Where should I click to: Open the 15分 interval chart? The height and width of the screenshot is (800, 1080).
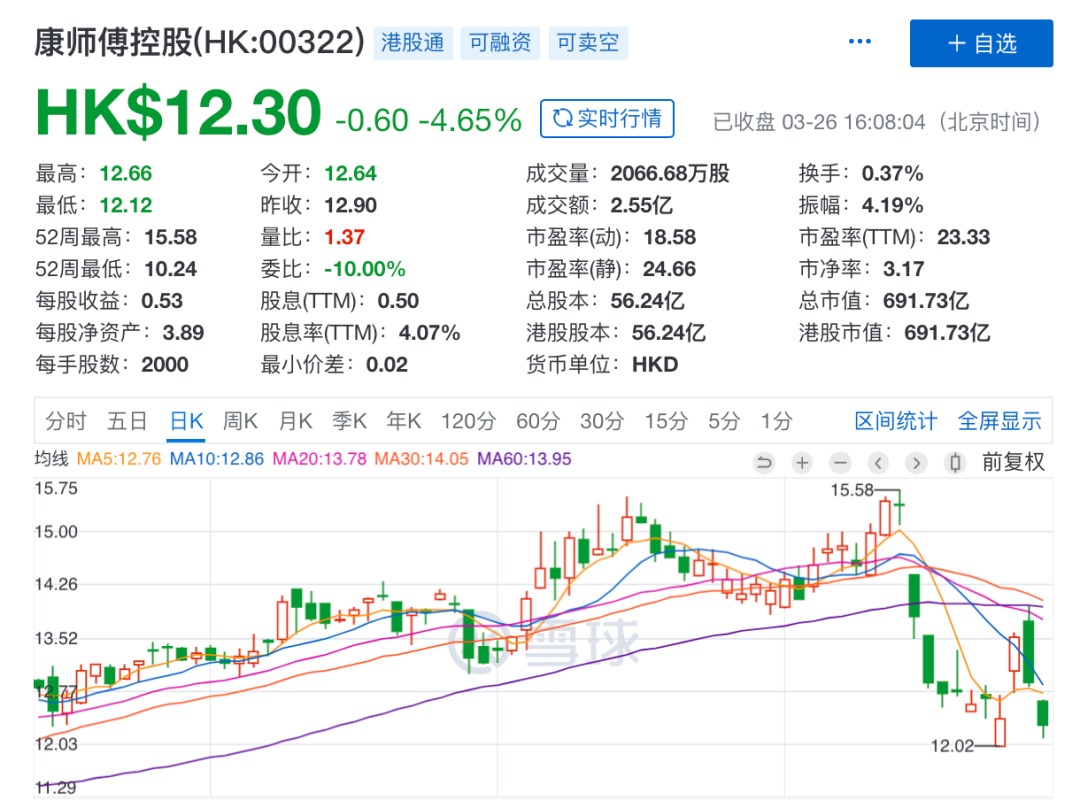tap(666, 421)
